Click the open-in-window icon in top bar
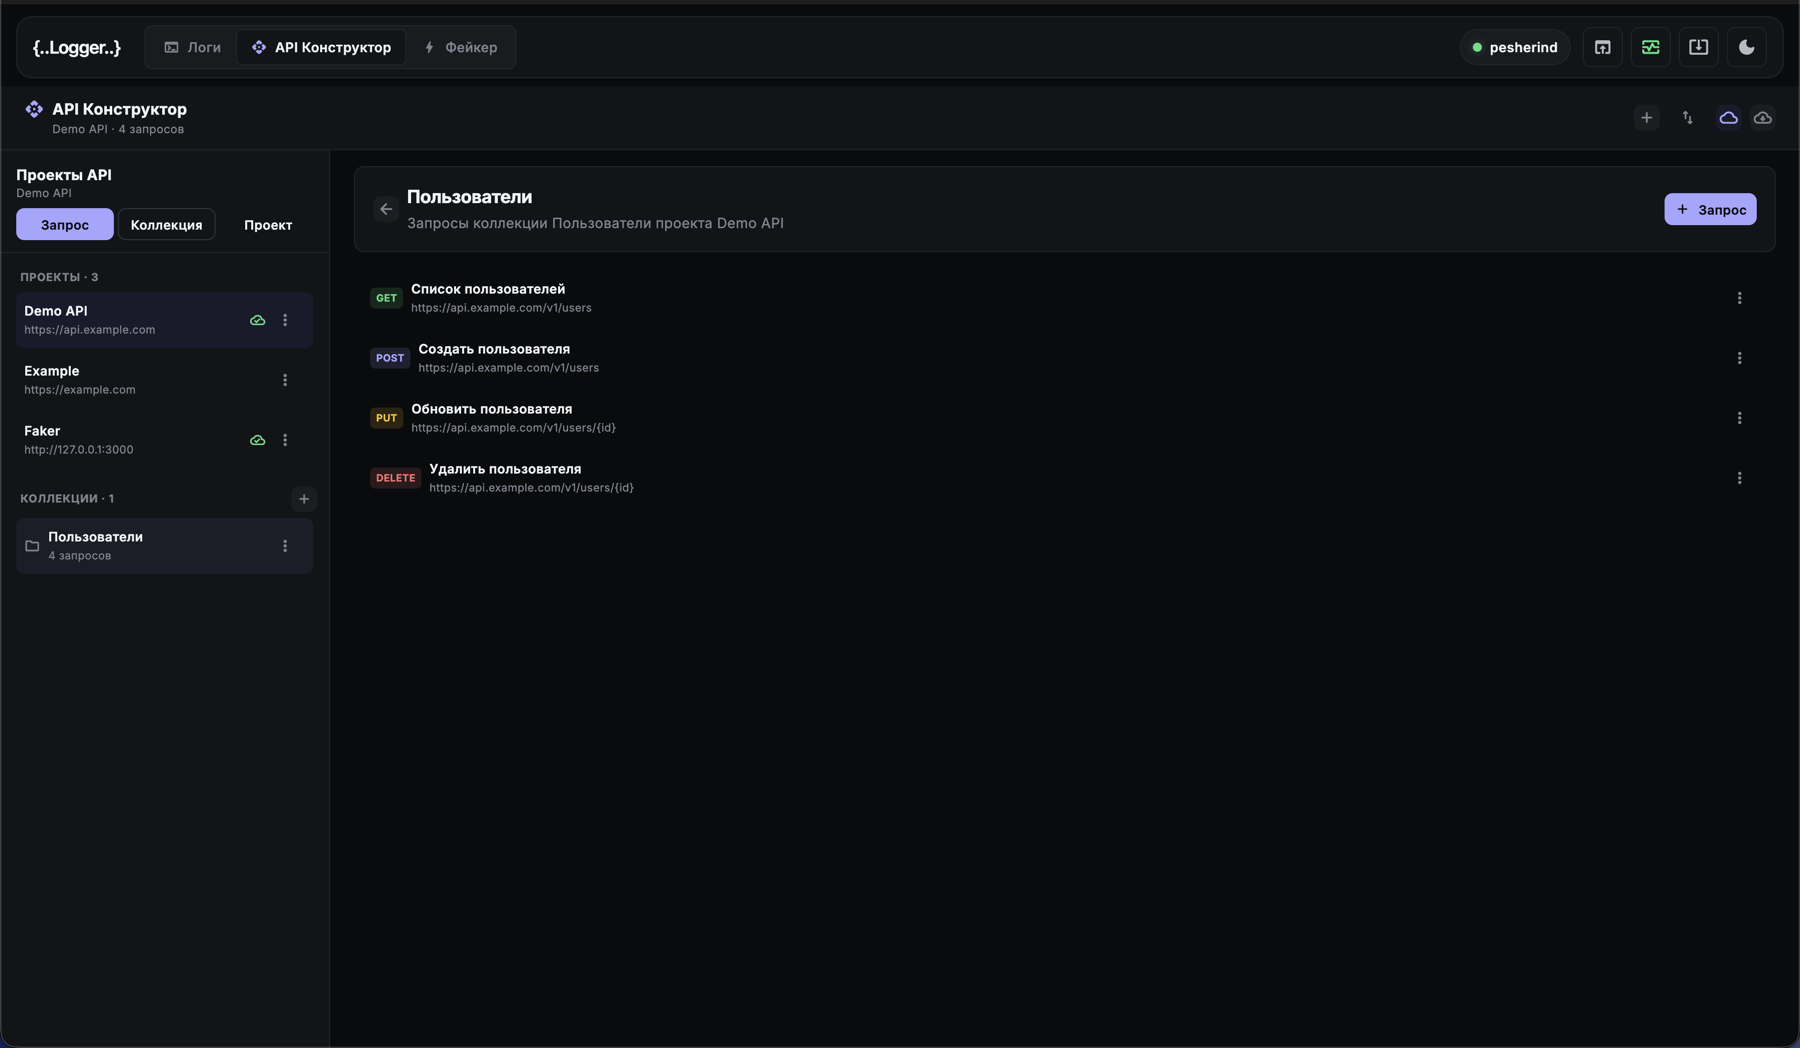The image size is (1800, 1048). pyautogui.click(x=1603, y=47)
